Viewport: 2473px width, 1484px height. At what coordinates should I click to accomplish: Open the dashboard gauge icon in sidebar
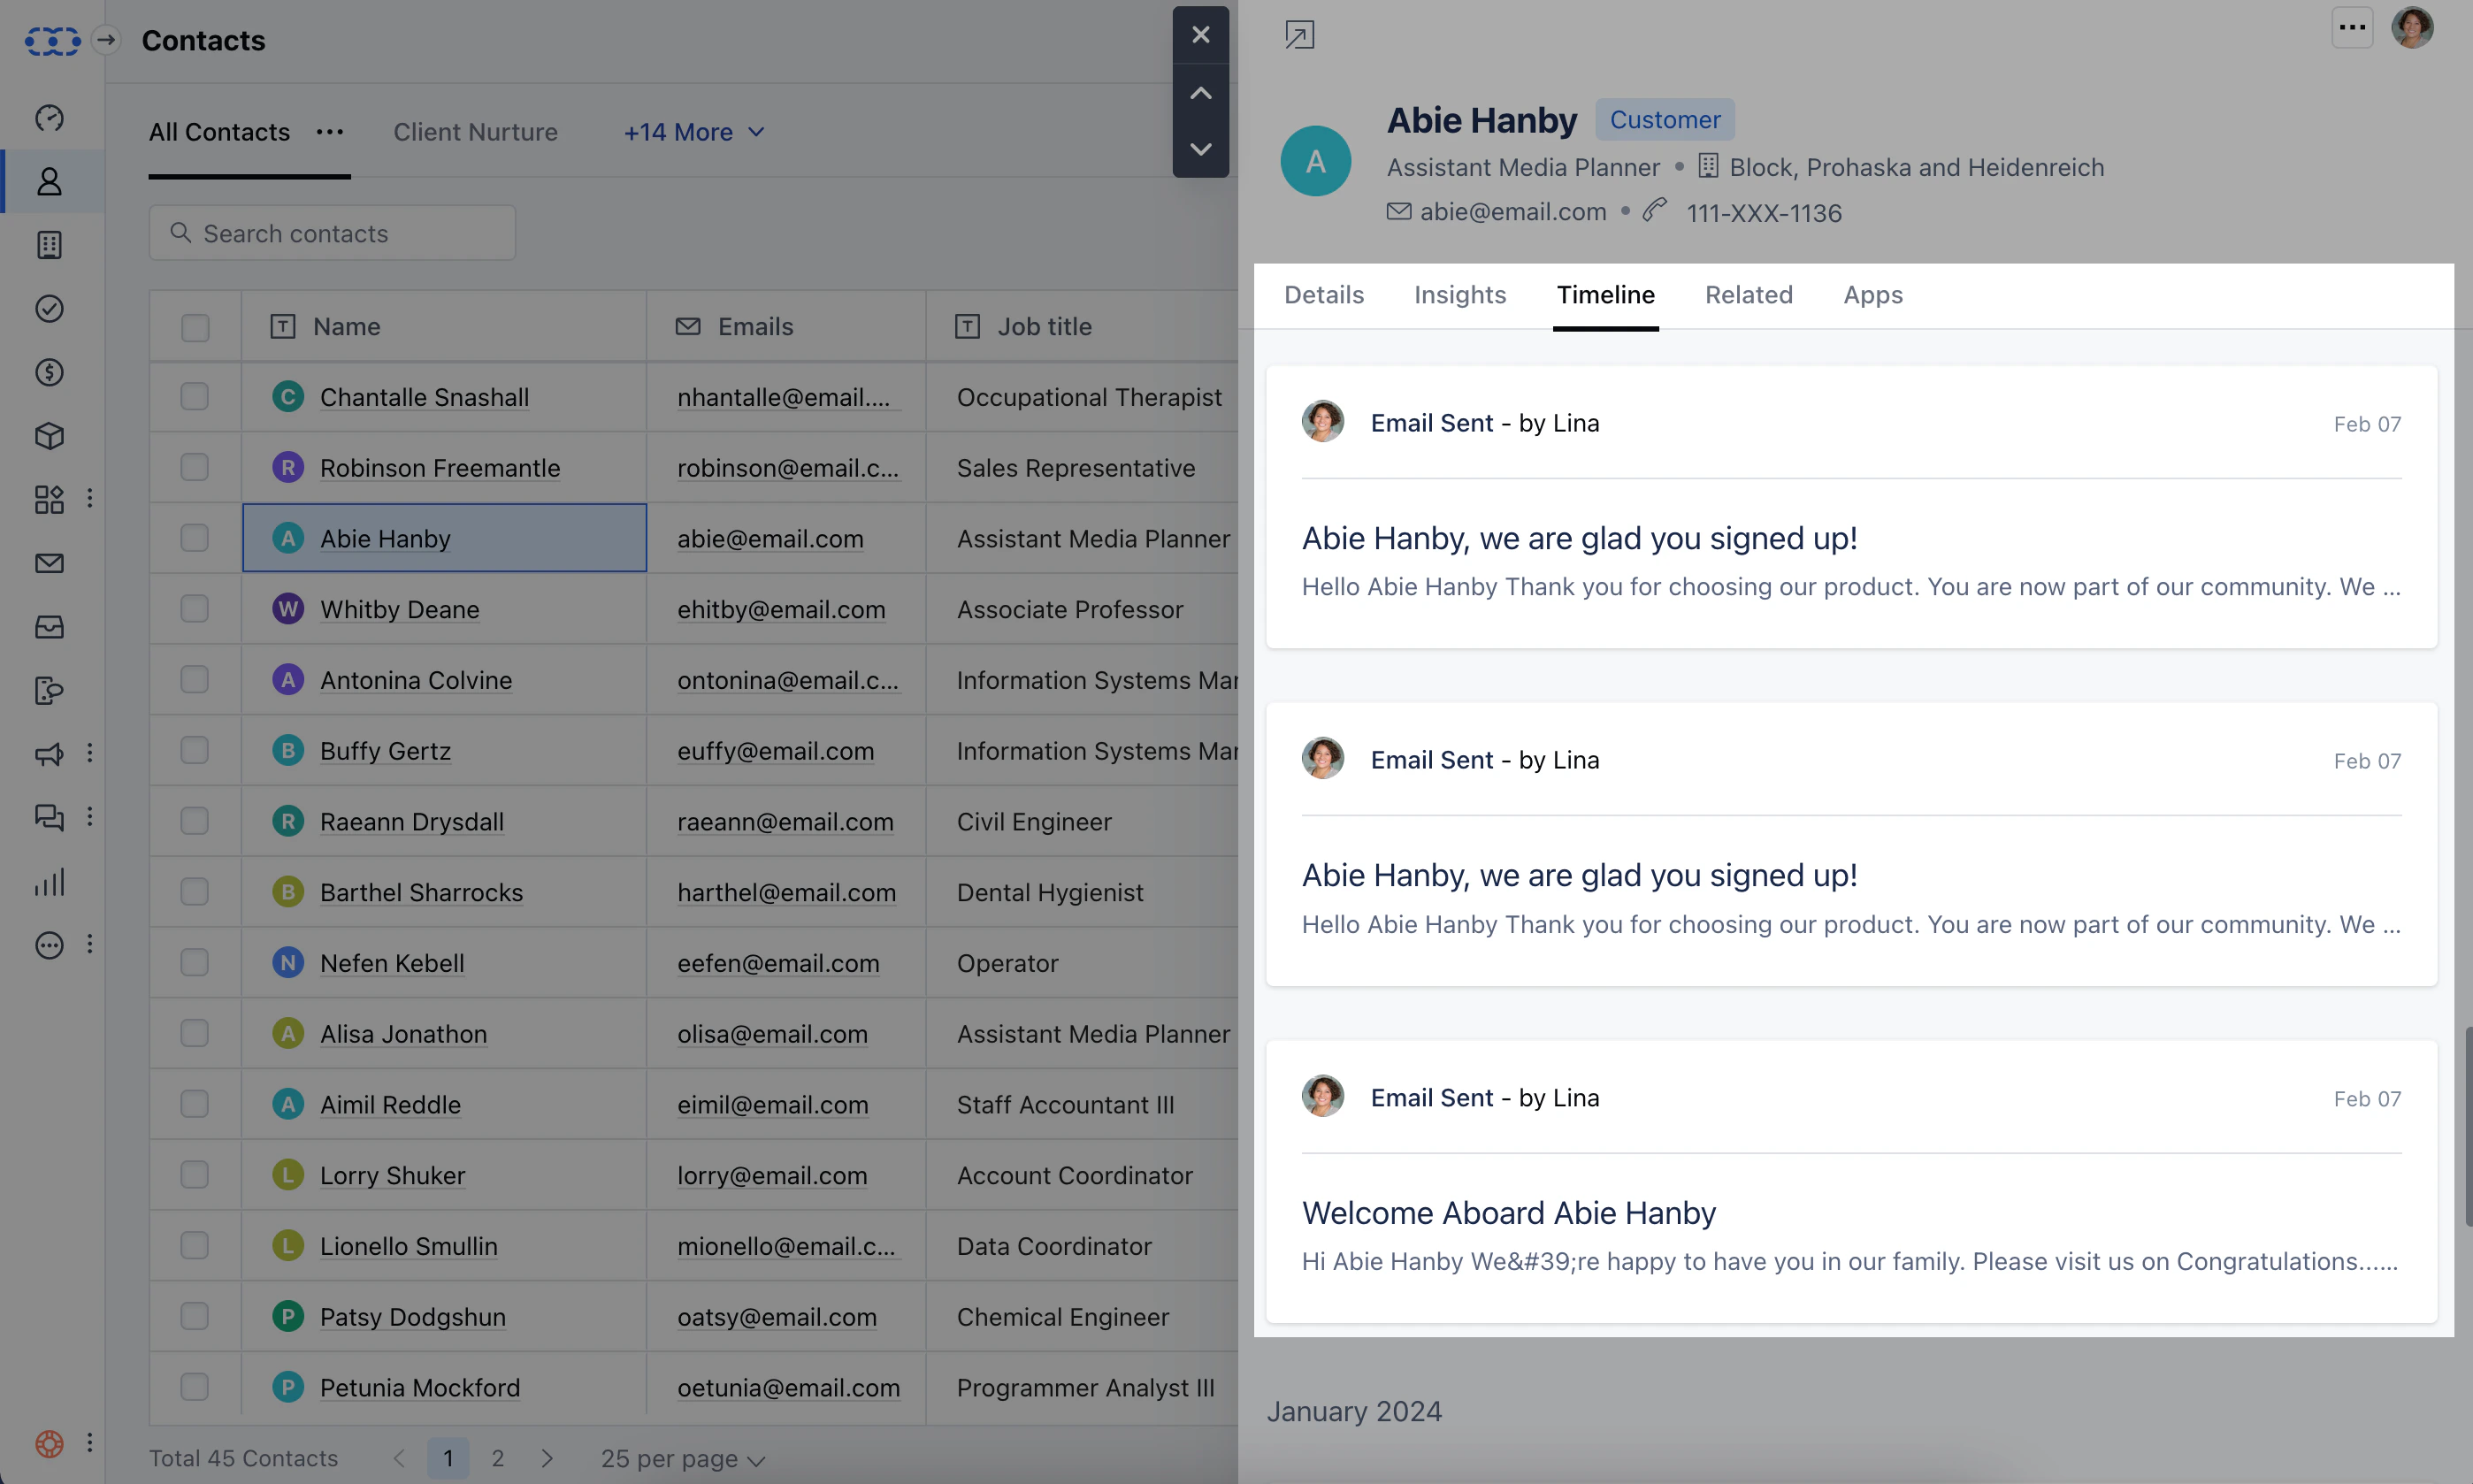pos(49,118)
